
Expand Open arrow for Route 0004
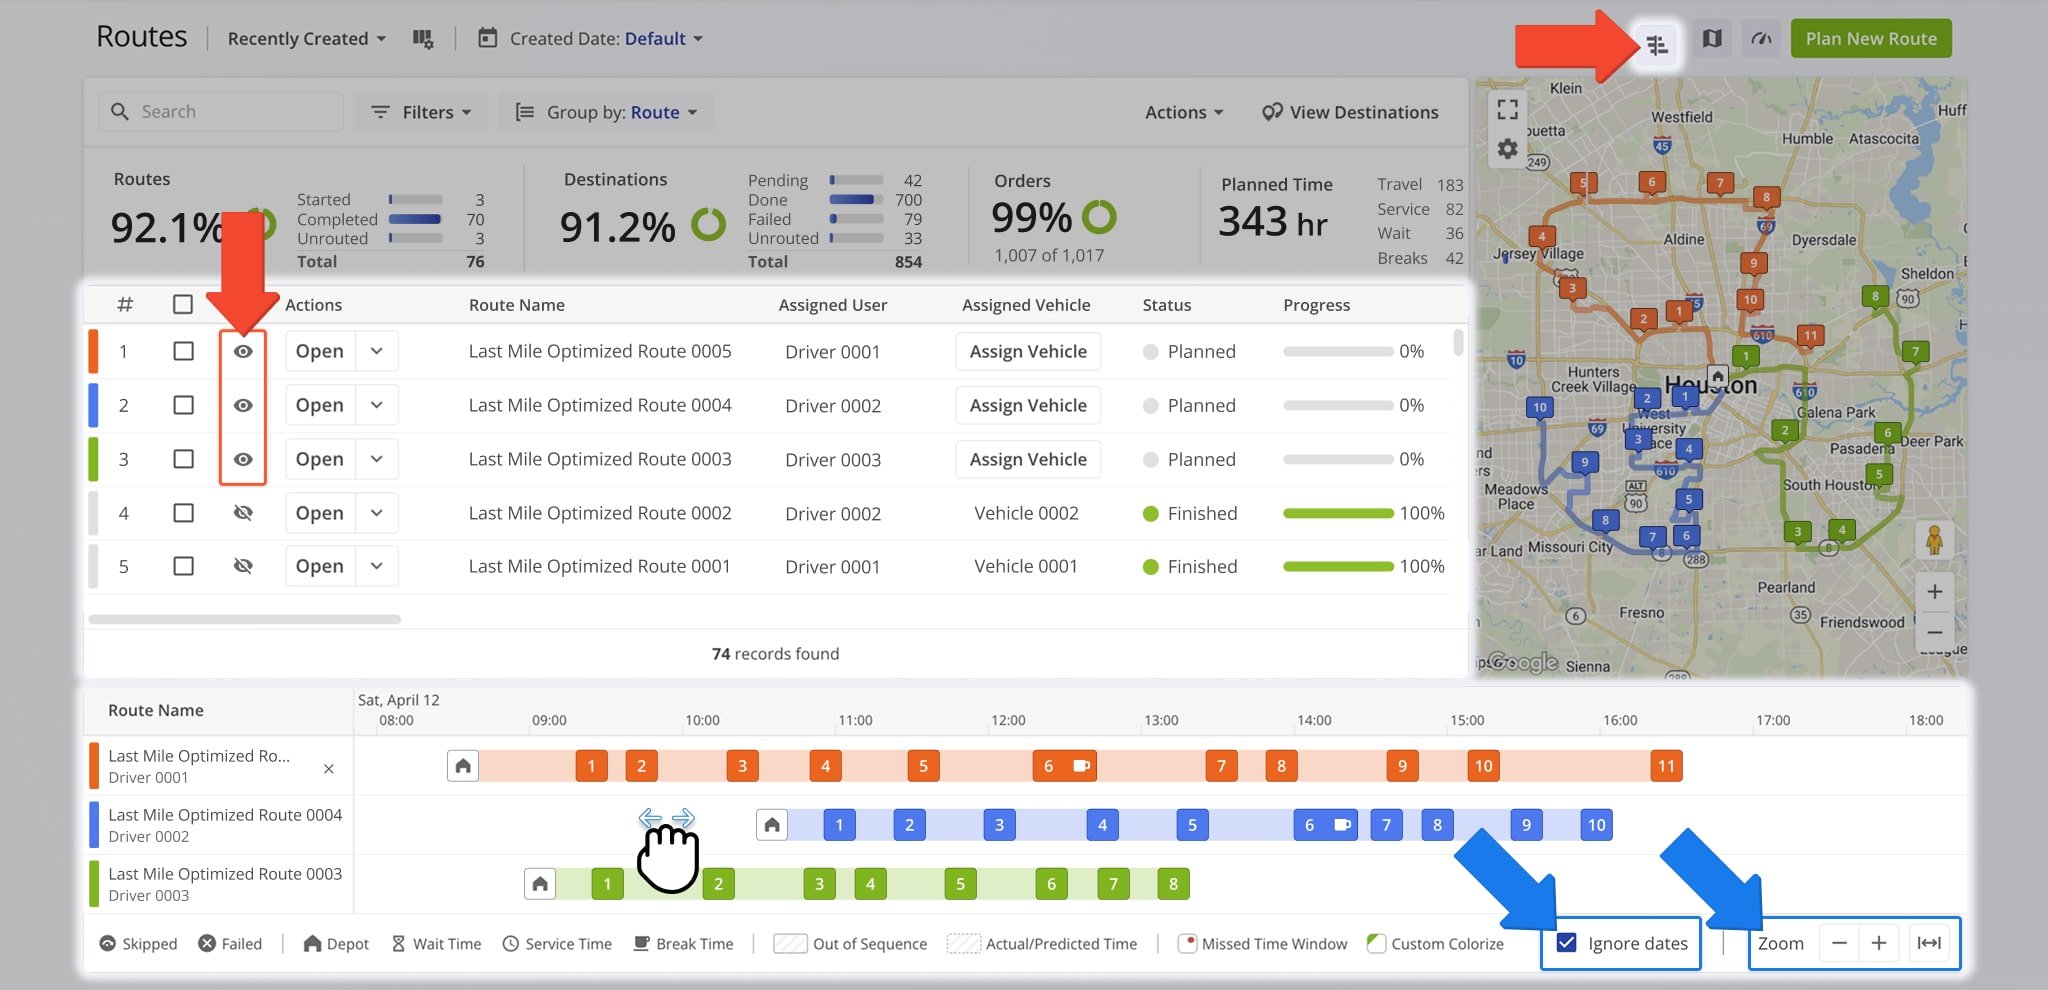pos(377,405)
